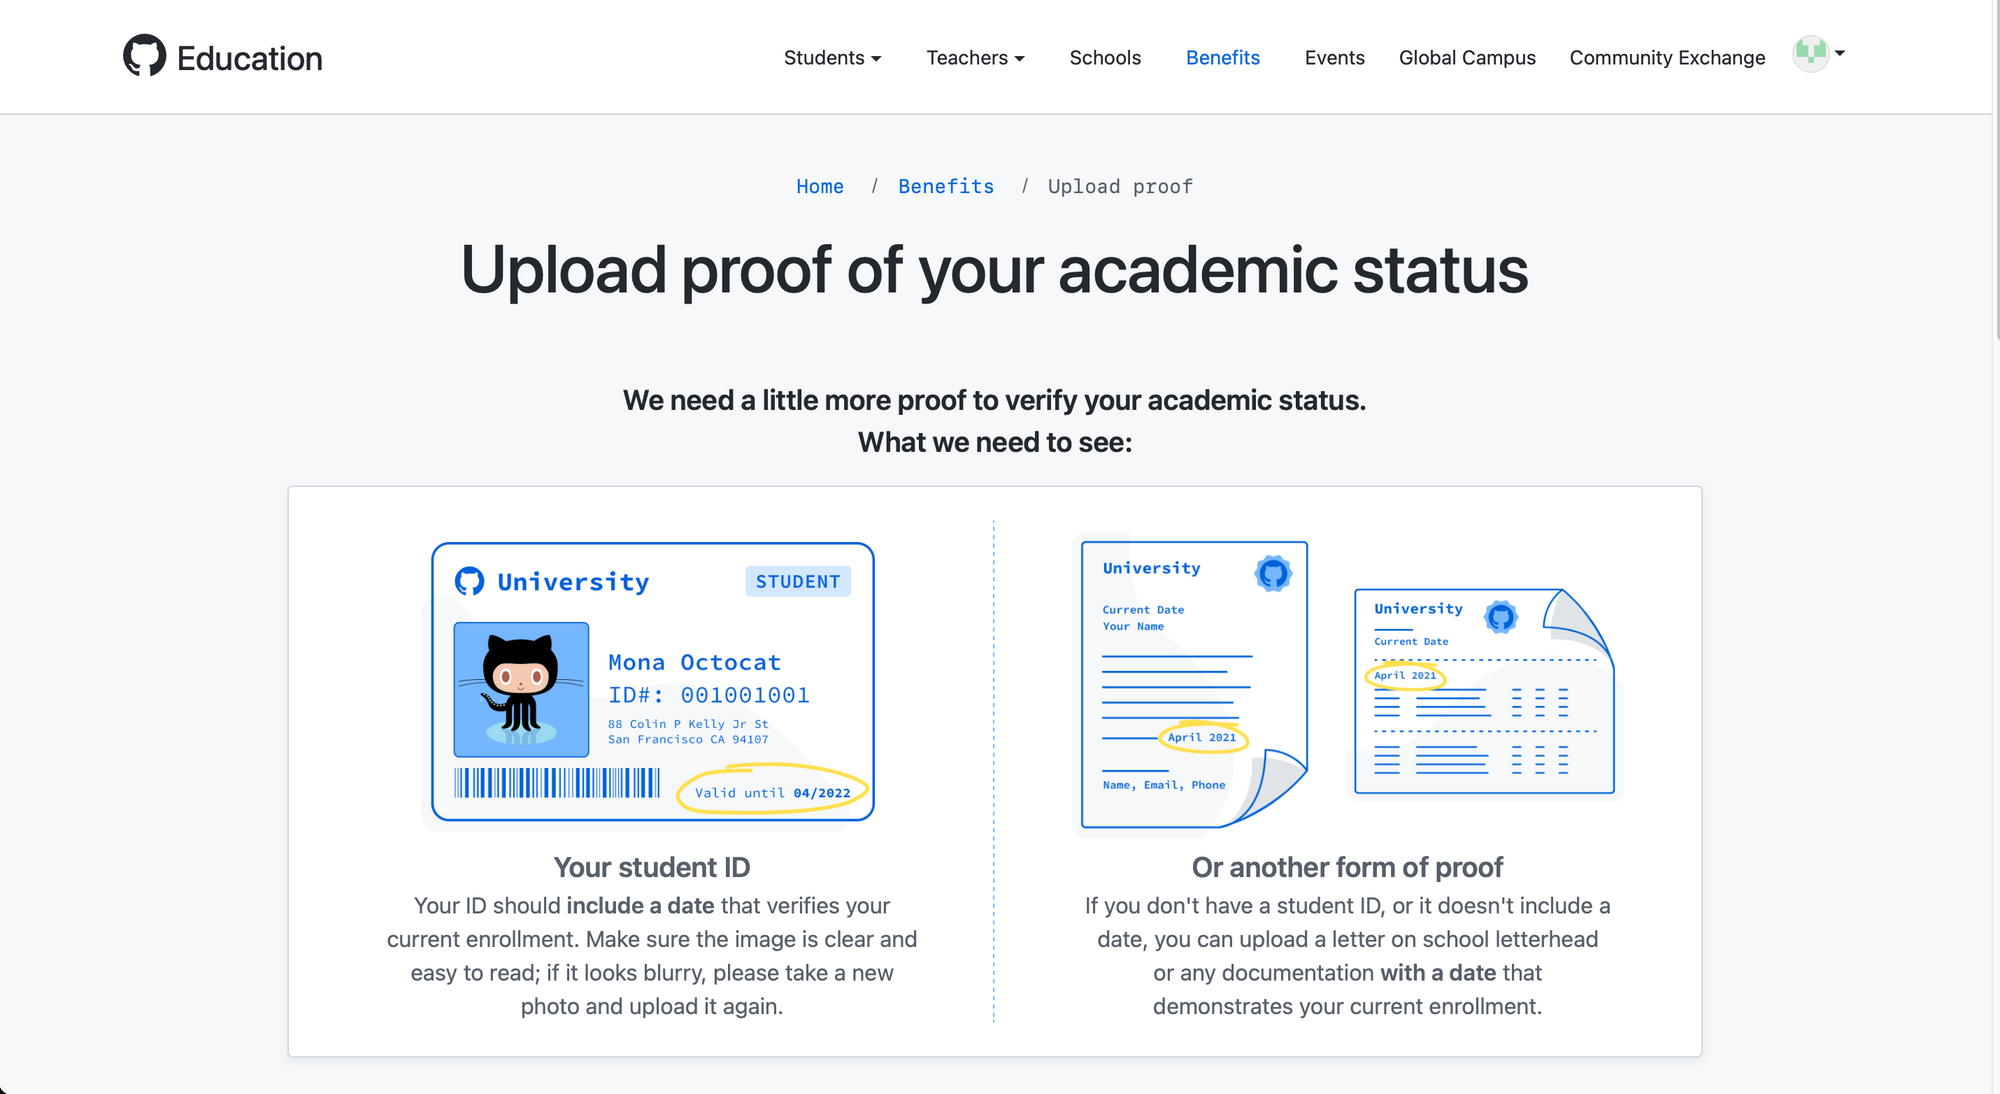2000x1094 pixels.
Task: Navigate to Home breadcrumb link
Action: (x=820, y=186)
